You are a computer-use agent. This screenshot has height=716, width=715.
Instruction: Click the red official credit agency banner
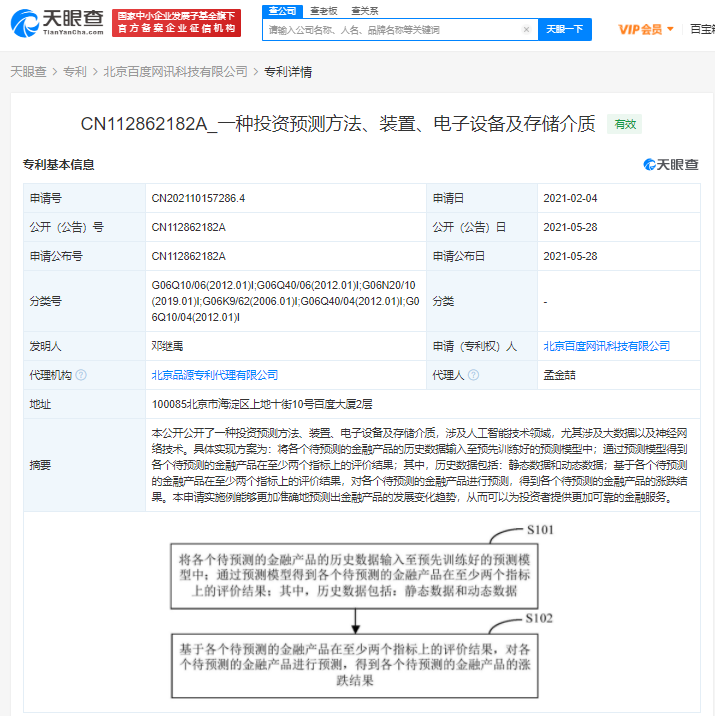tap(176, 22)
